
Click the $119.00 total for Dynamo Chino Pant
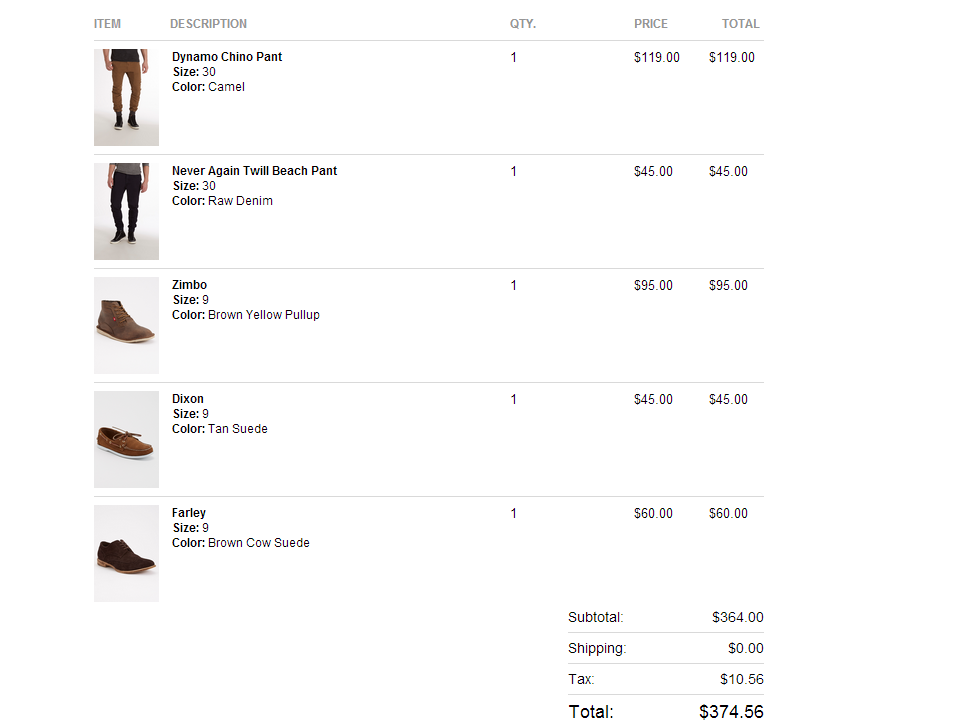point(732,57)
